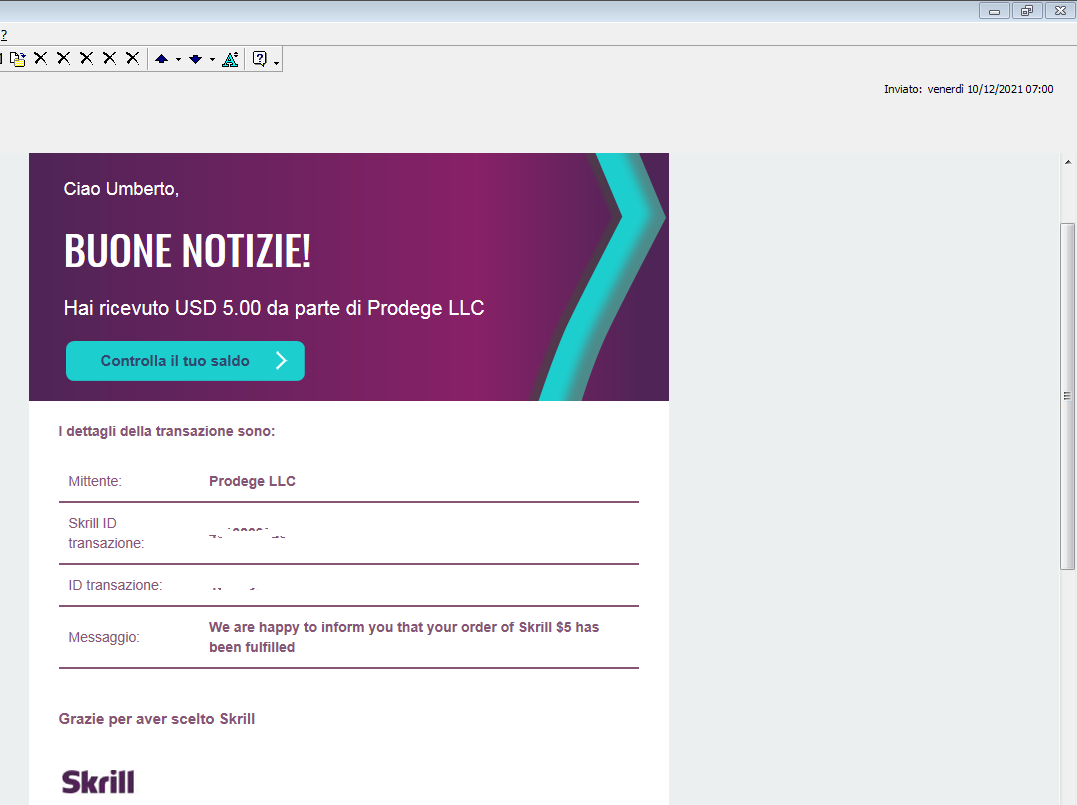Click the 'We are happy to inform you' message
This screenshot has height=805, width=1077.
click(x=404, y=637)
